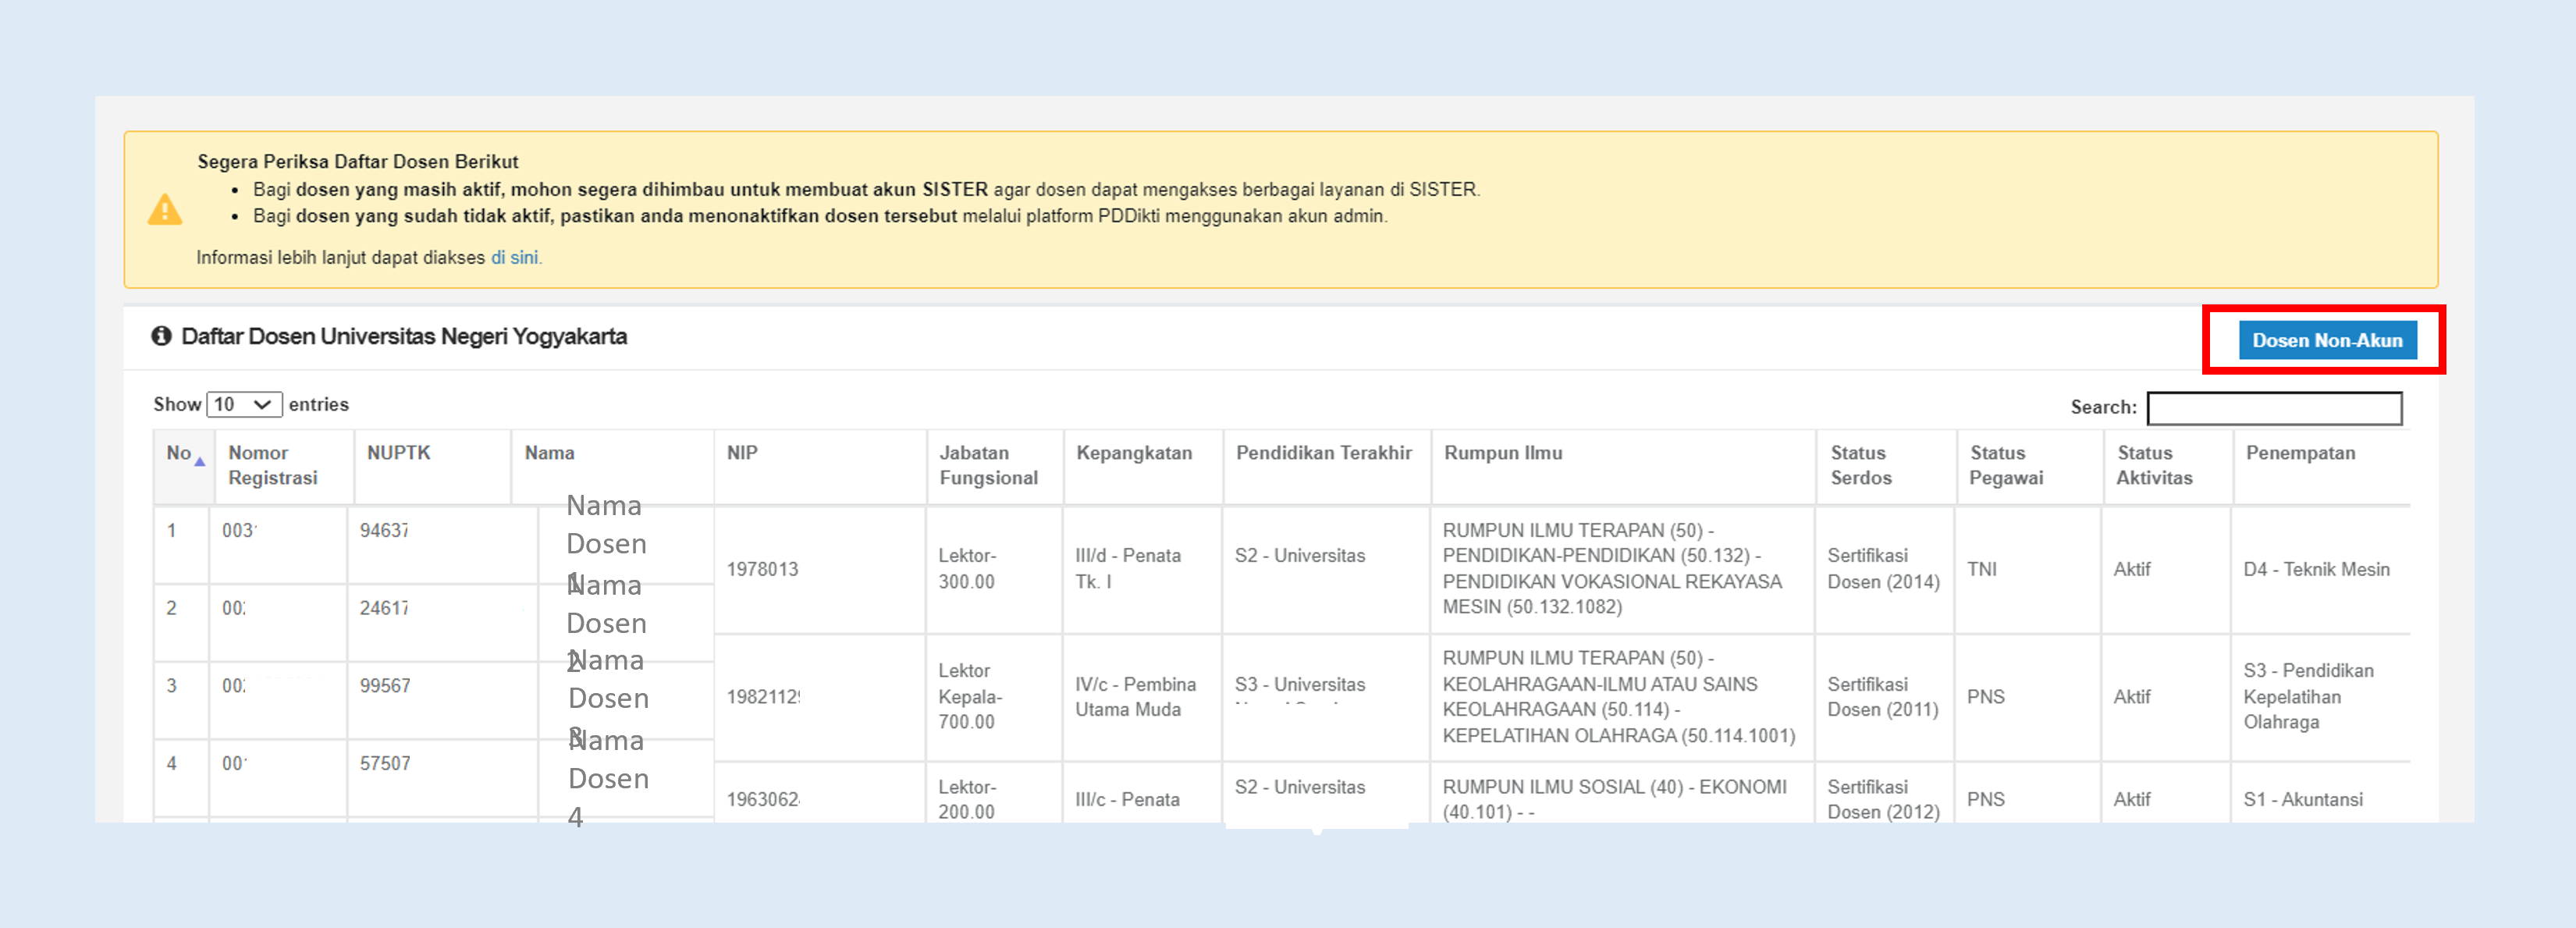
Task: Select NUPTK cell starting 99567
Action: click(442, 700)
